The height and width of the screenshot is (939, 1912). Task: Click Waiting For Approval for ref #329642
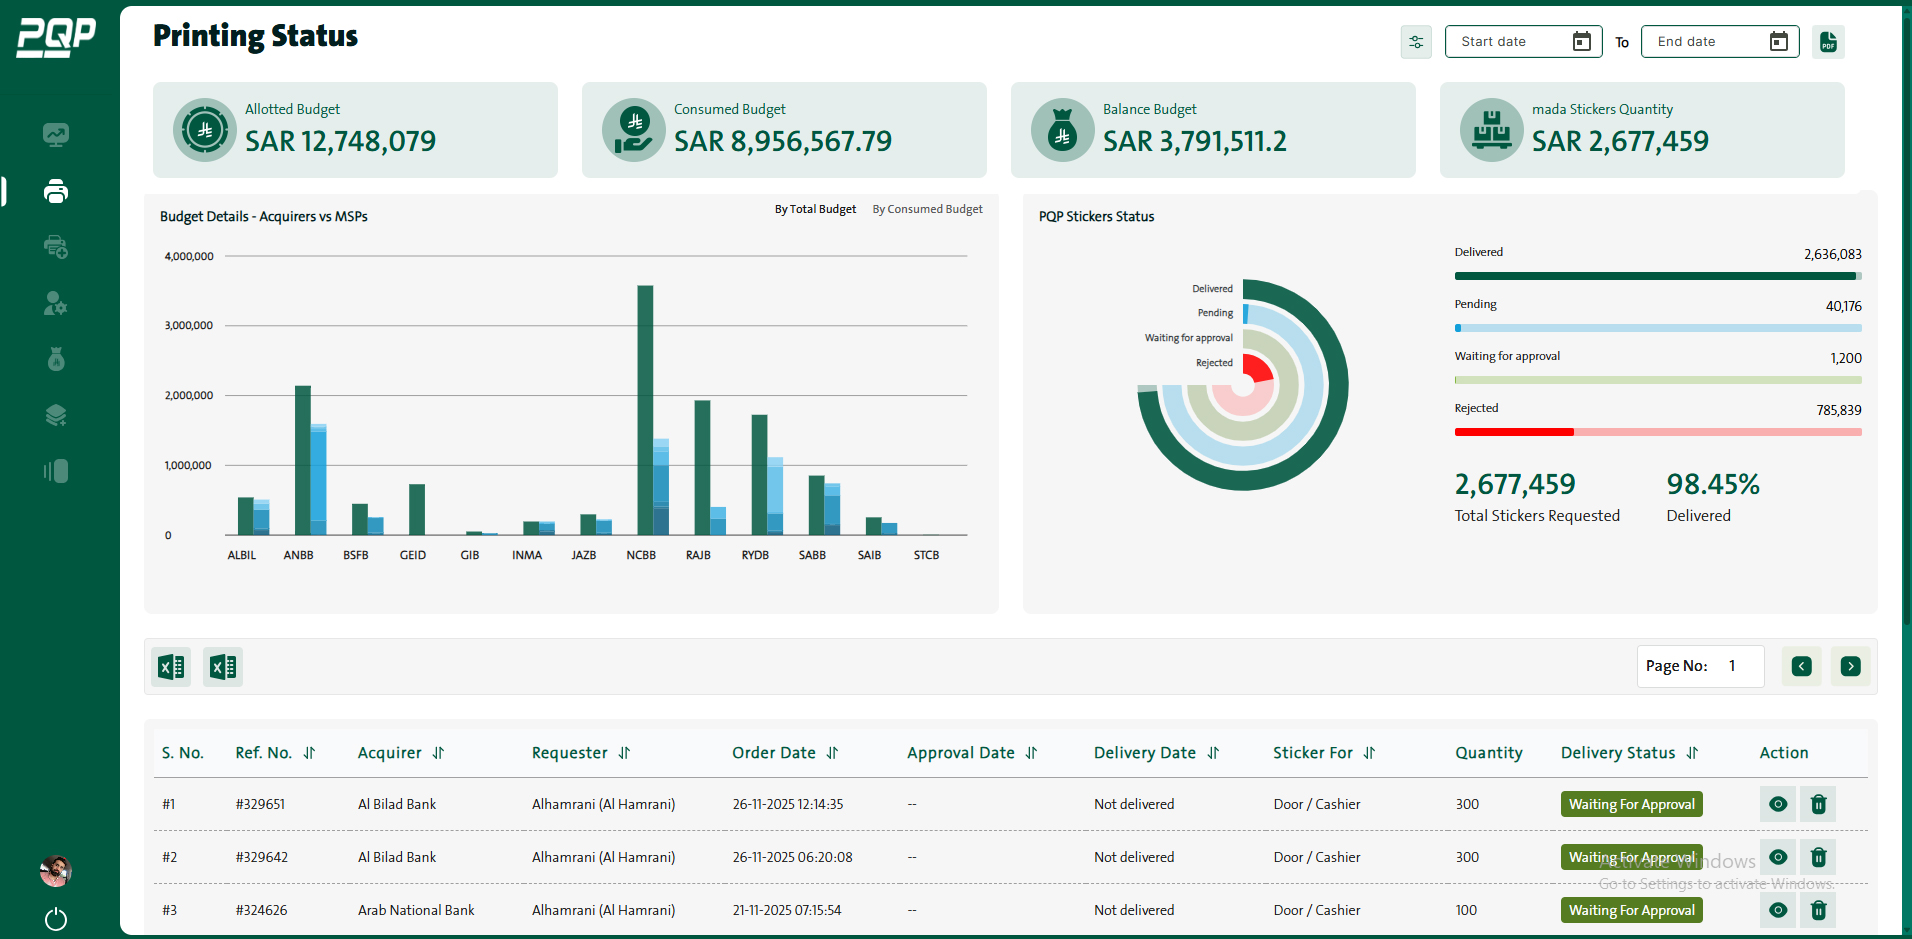click(1631, 857)
